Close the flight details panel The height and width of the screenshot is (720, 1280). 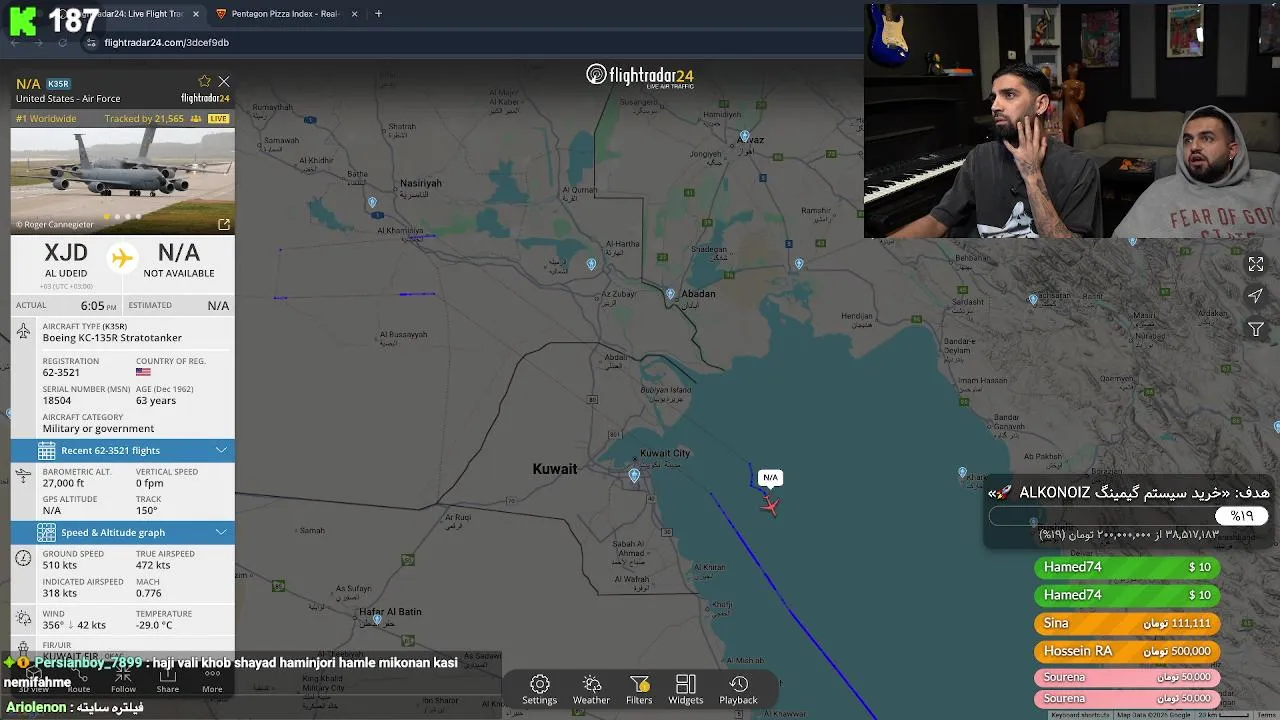(224, 81)
